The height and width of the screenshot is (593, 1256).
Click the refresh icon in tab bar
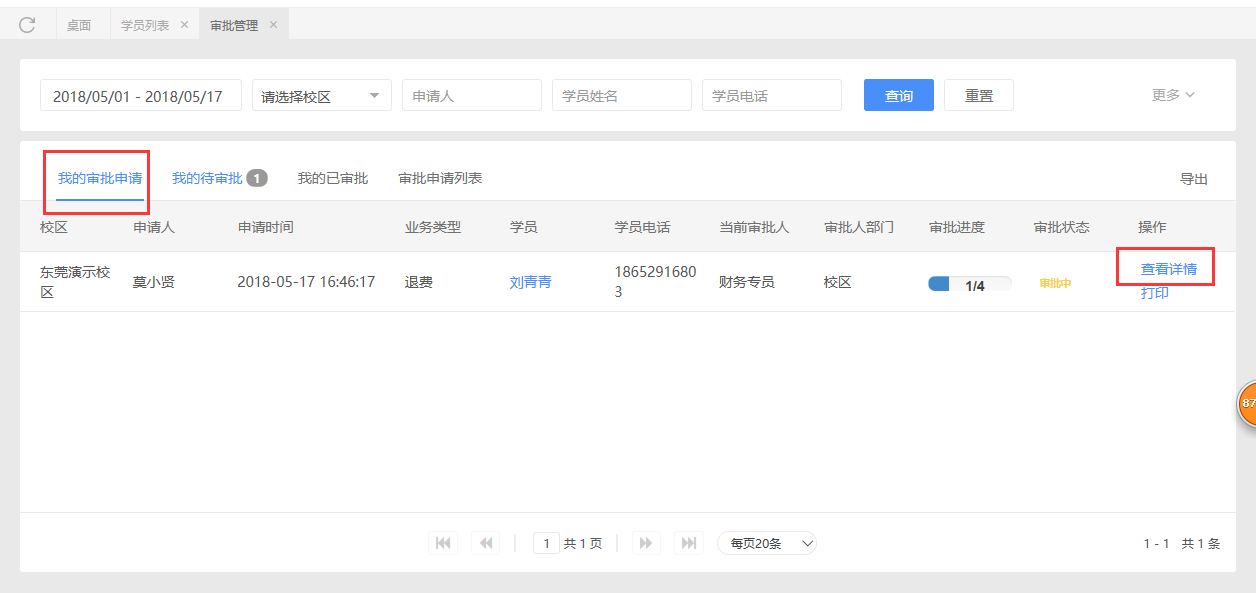pos(27,25)
